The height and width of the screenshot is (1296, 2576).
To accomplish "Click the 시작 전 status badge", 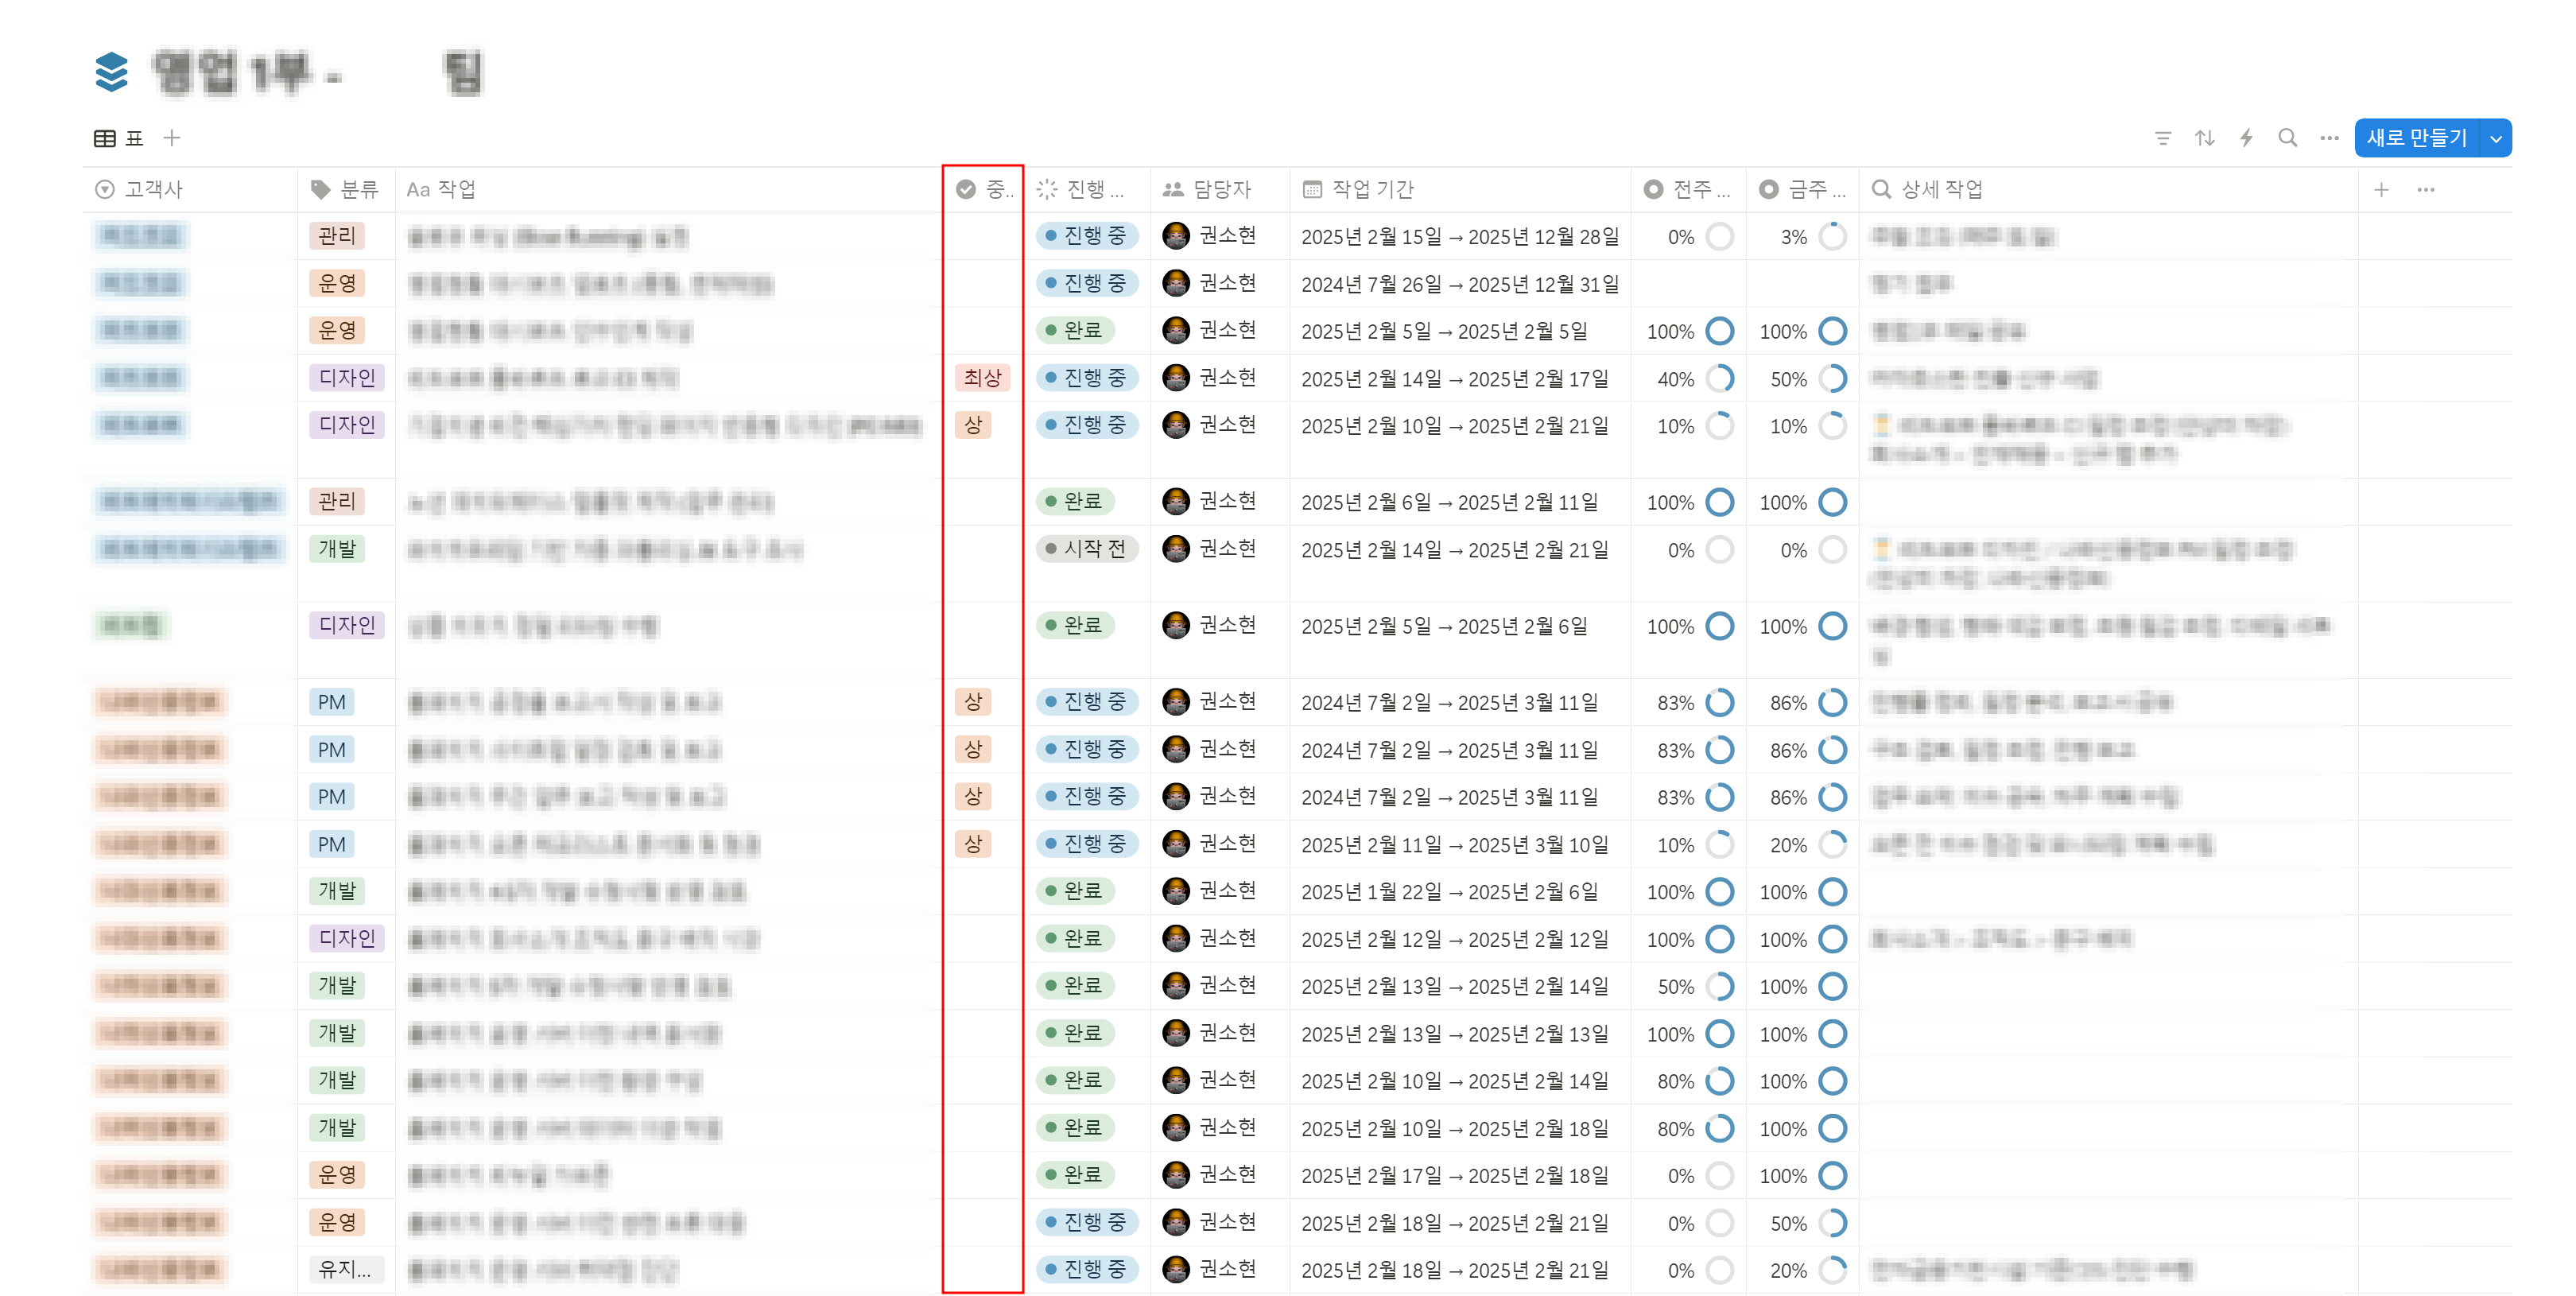I will click(x=1086, y=549).
